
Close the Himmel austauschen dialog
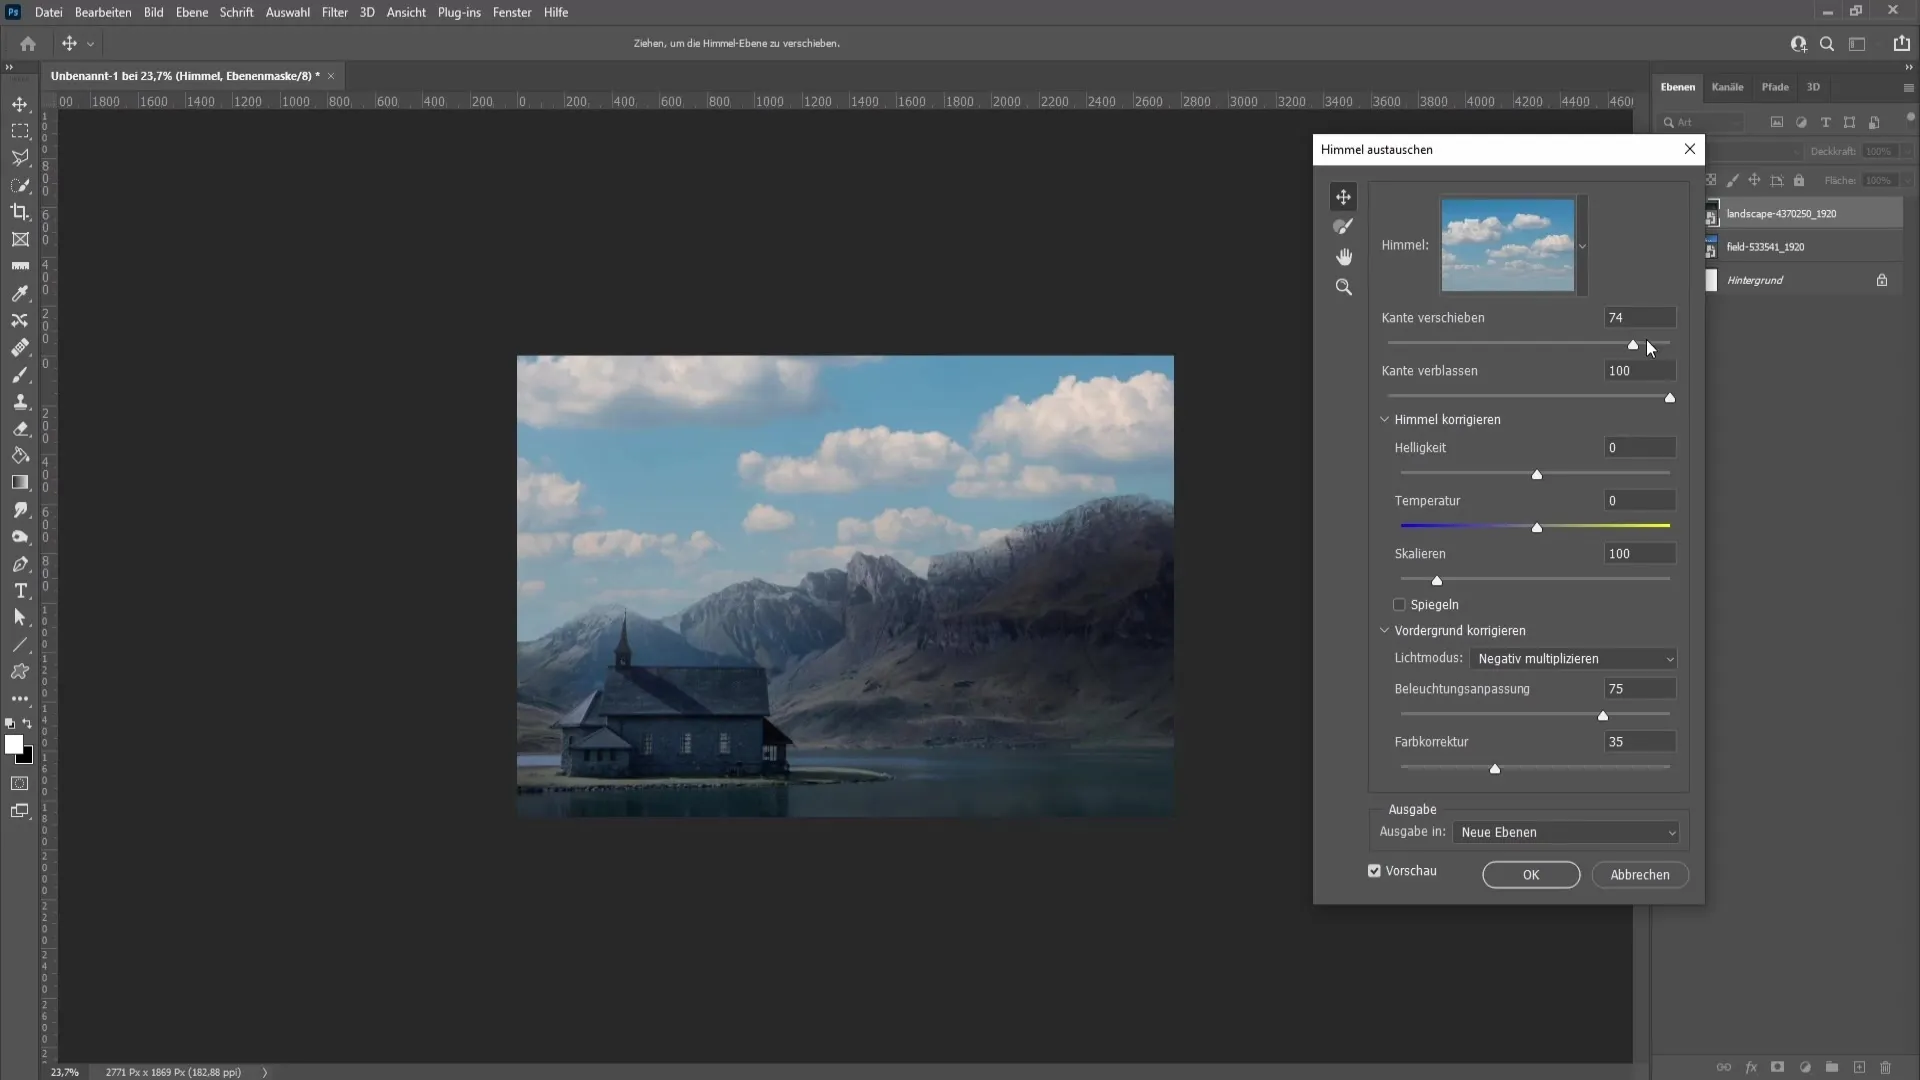click(x=1690, y=149)
